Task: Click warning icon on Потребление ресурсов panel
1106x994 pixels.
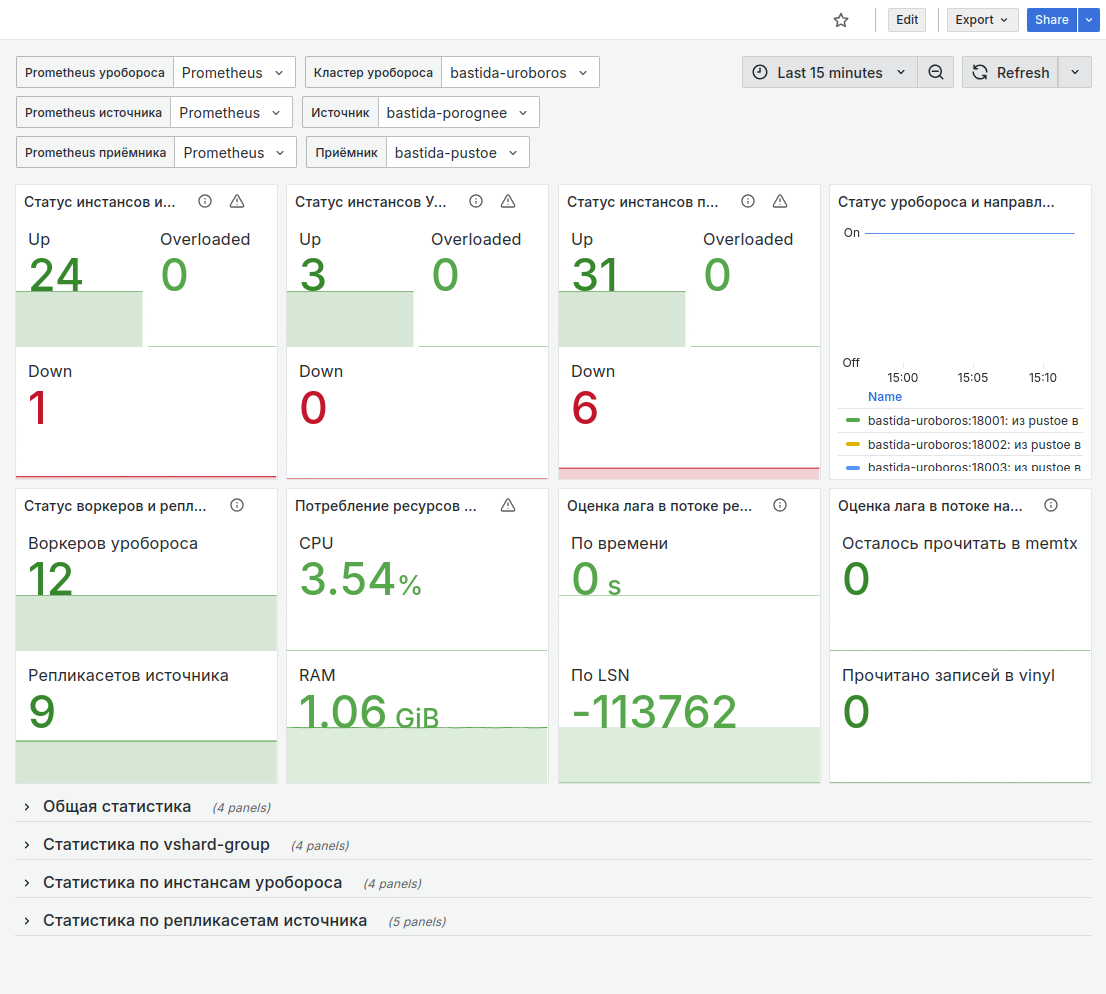Action: click(x=508, y=505)
